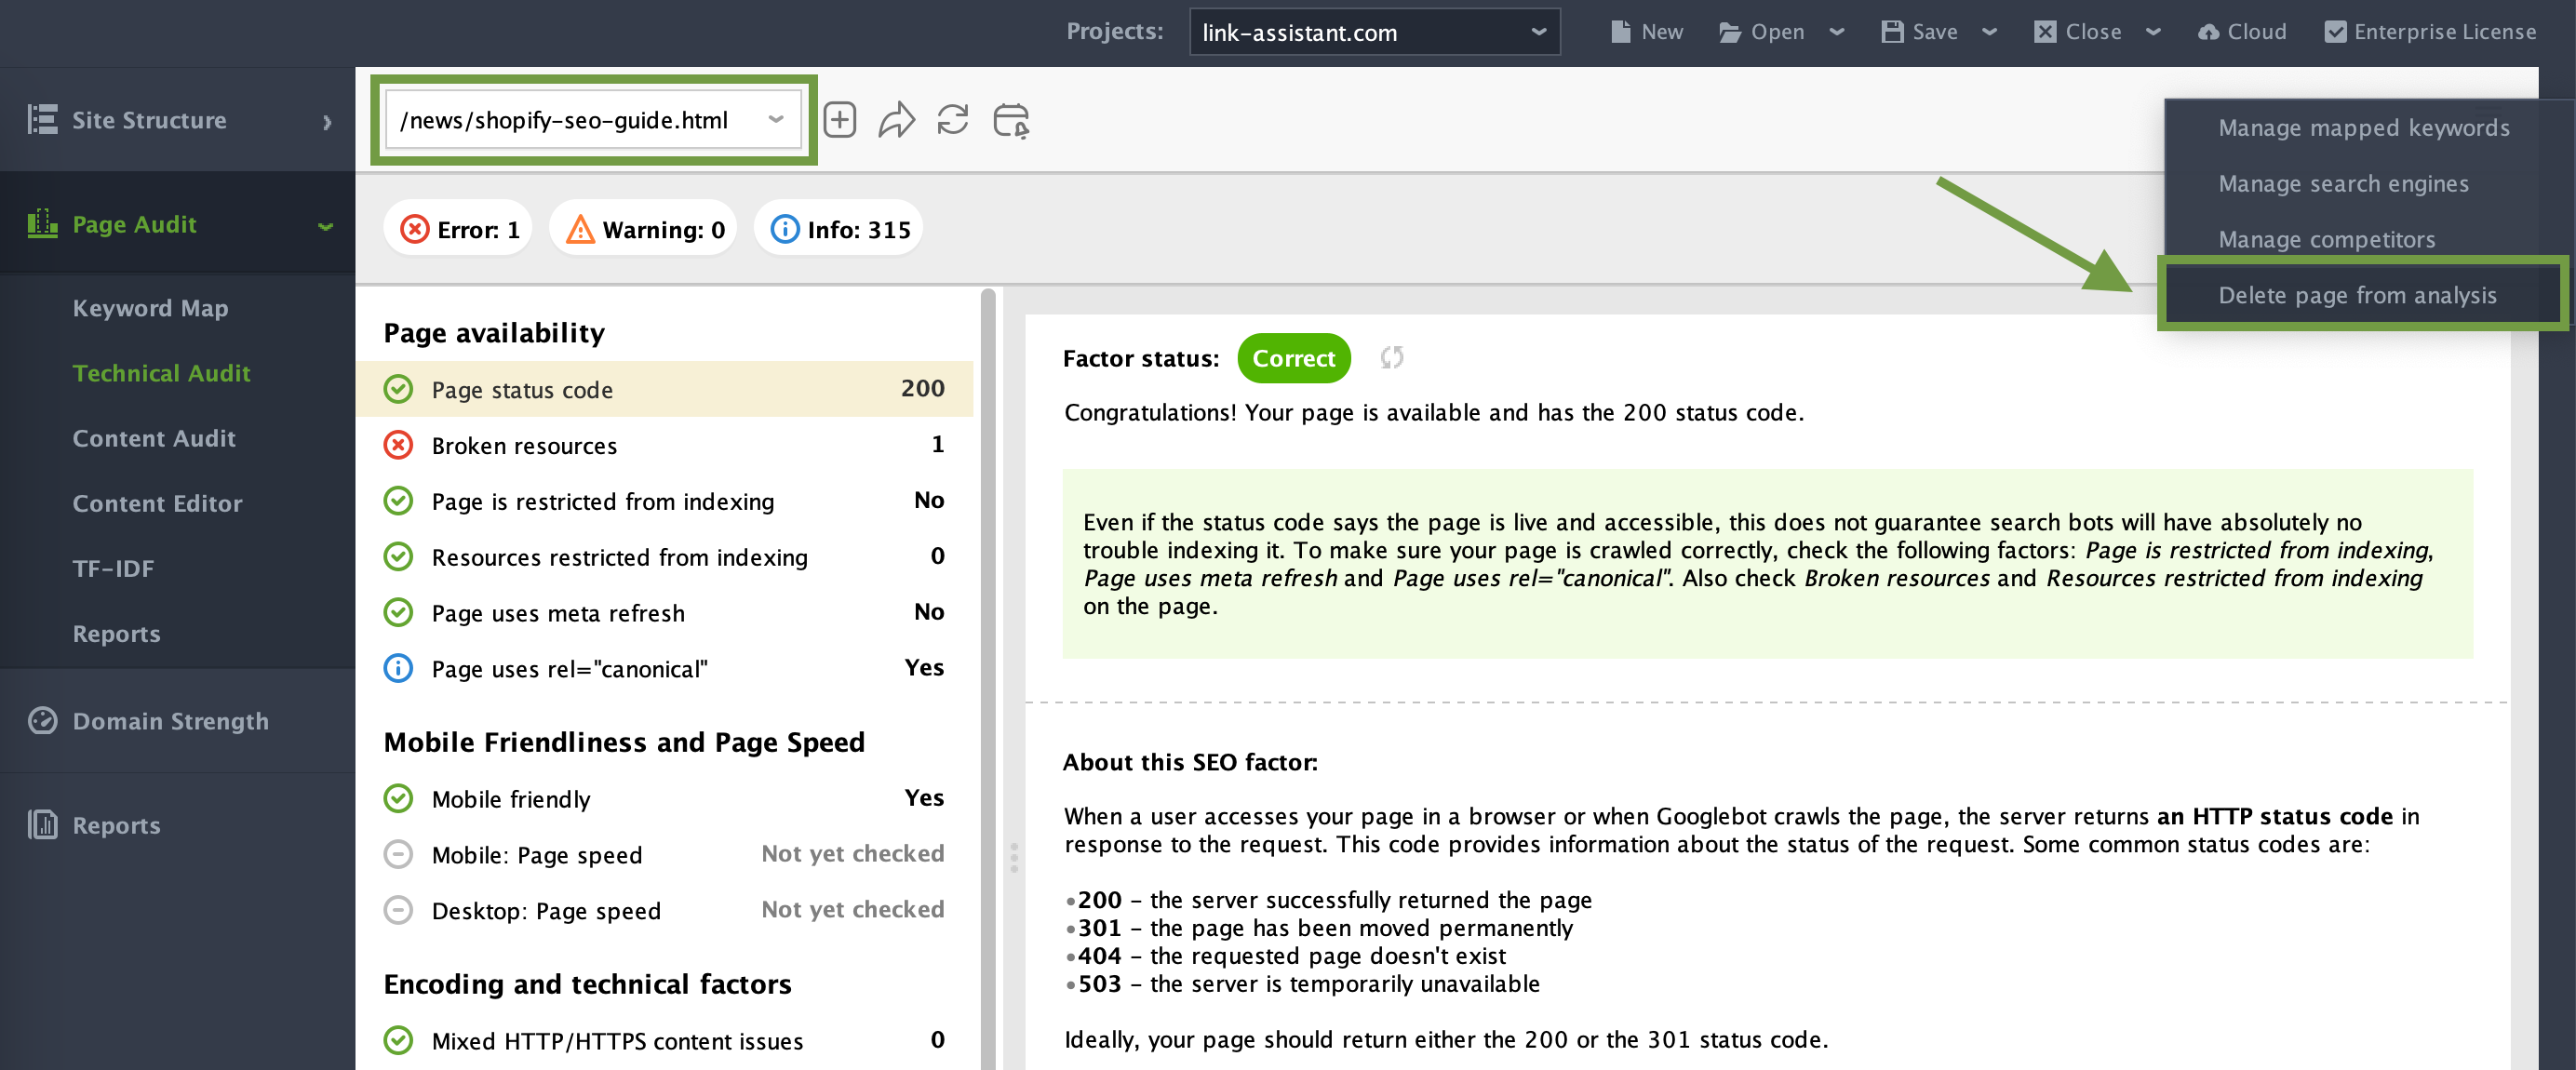Select Page uses rel="canonical" row
This screenshot has height=1070, width=2576.
664,668
